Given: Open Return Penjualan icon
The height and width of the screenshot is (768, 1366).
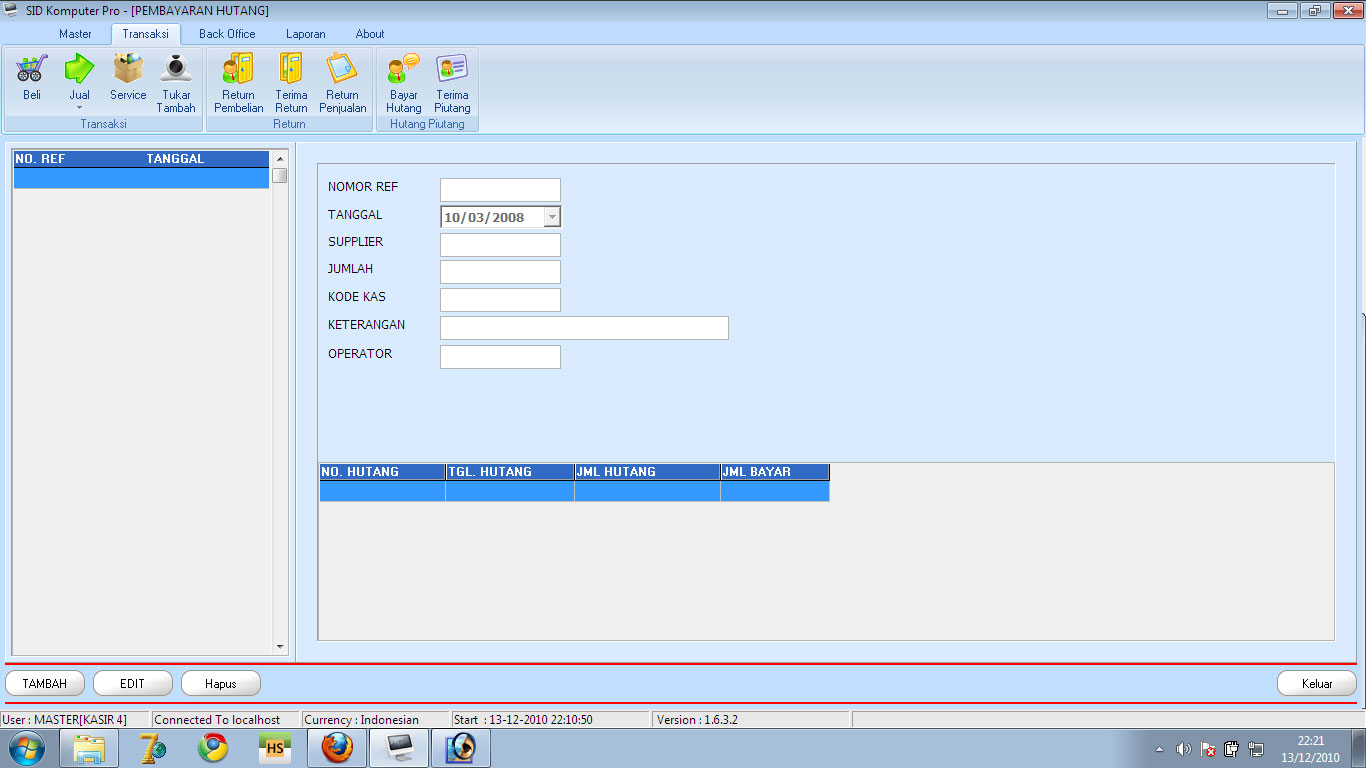Looking at the screenshot, I should 343,83.
